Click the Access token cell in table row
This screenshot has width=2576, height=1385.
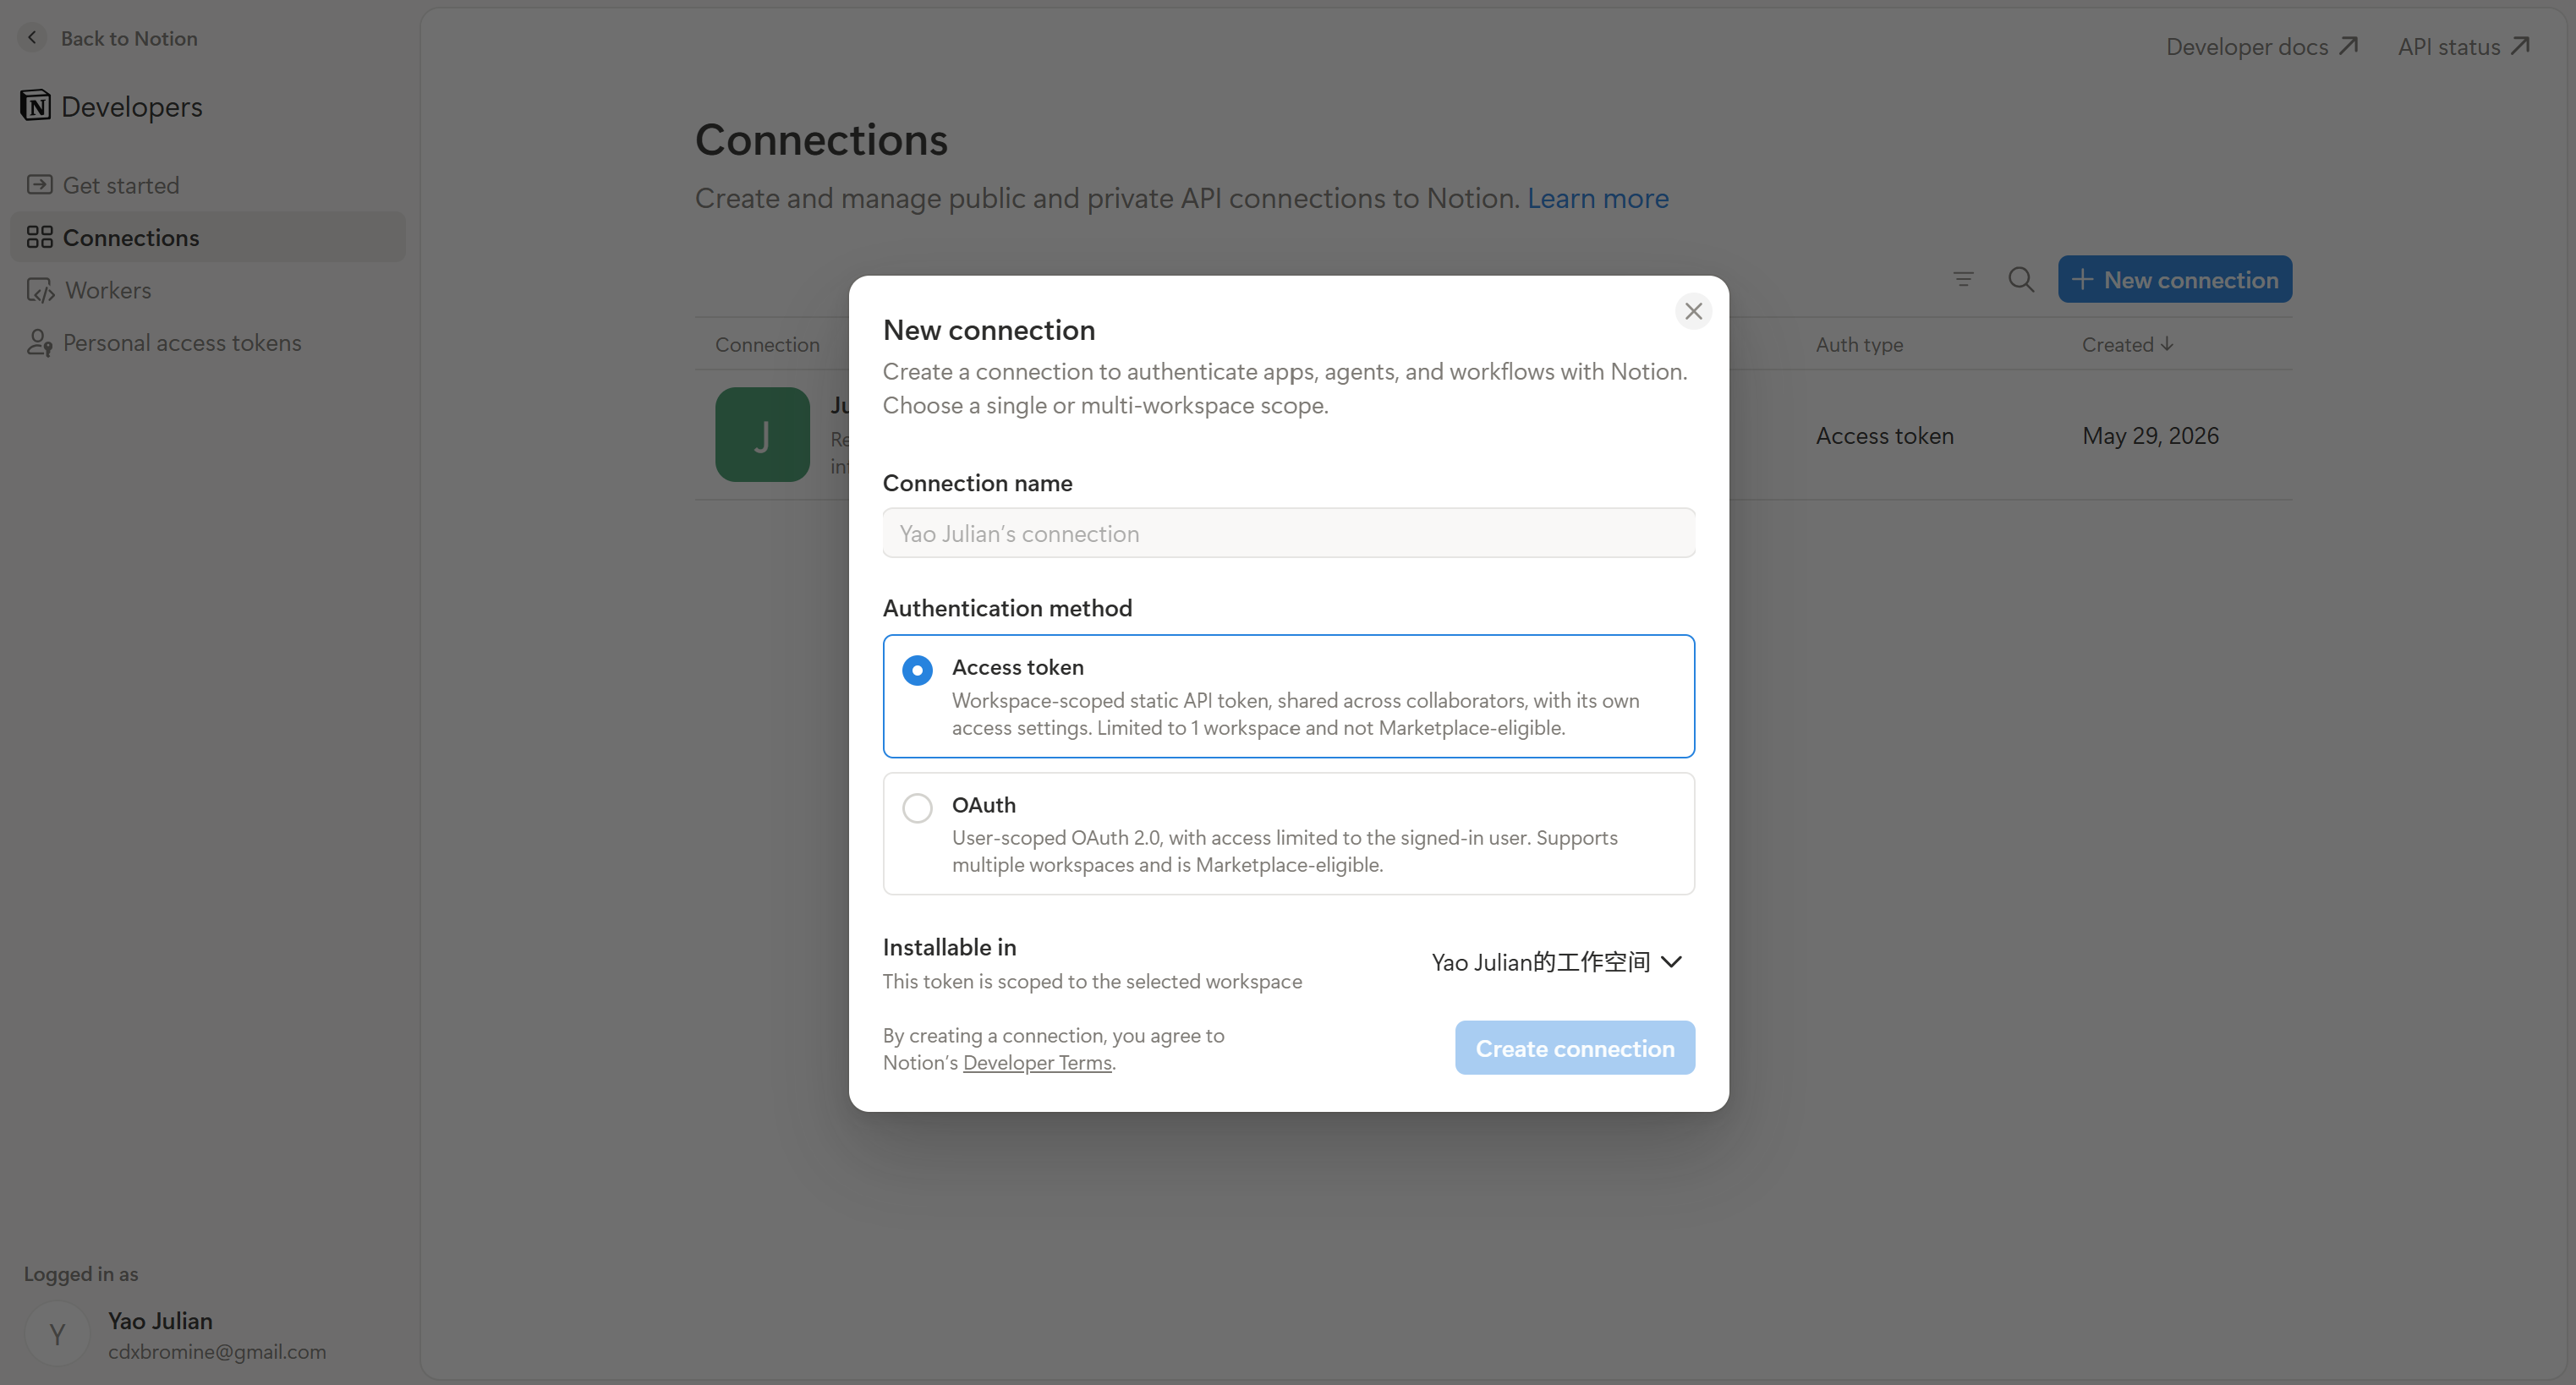pyautogui.click(x=1884, y=436)
